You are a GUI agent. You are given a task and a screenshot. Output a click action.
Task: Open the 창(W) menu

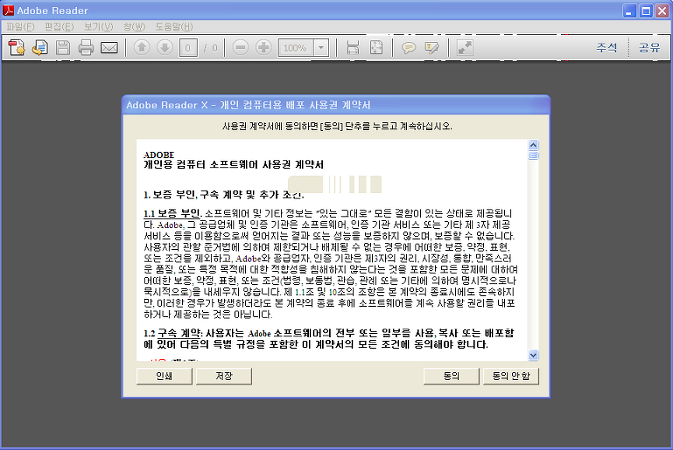pos(134,27)
